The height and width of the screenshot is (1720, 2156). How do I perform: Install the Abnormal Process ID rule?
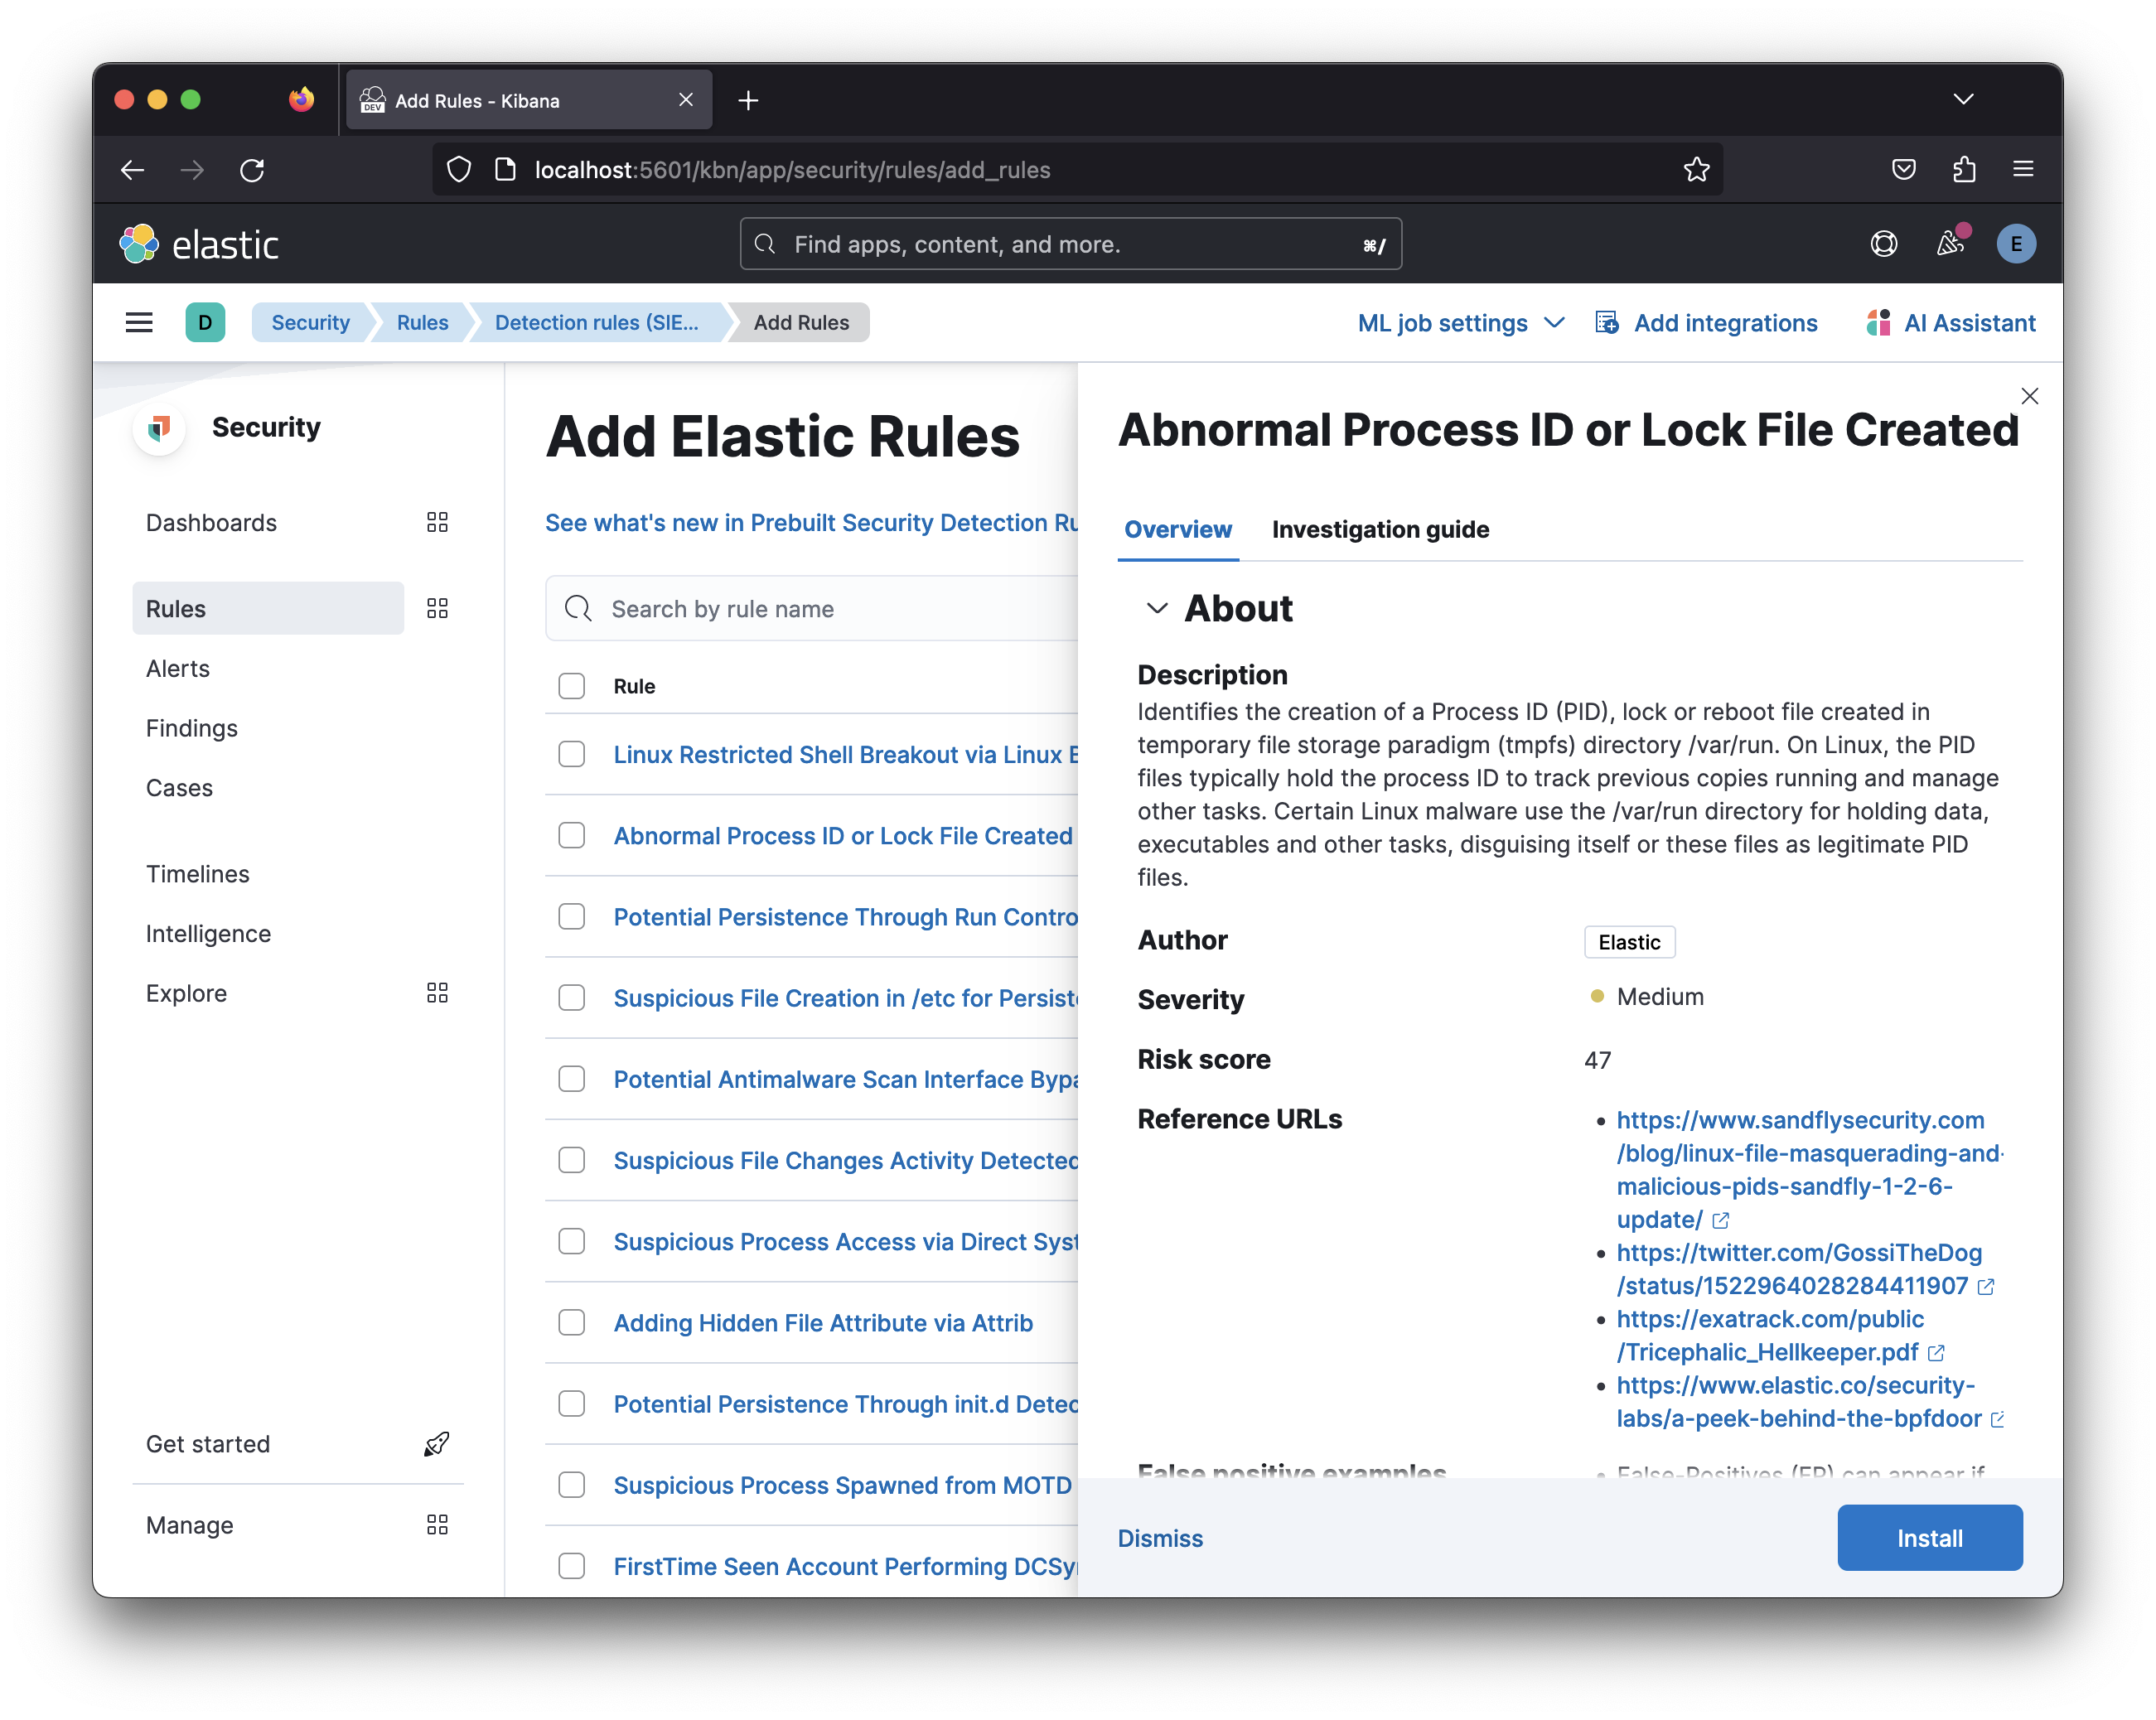[x=1930, y=1538]
